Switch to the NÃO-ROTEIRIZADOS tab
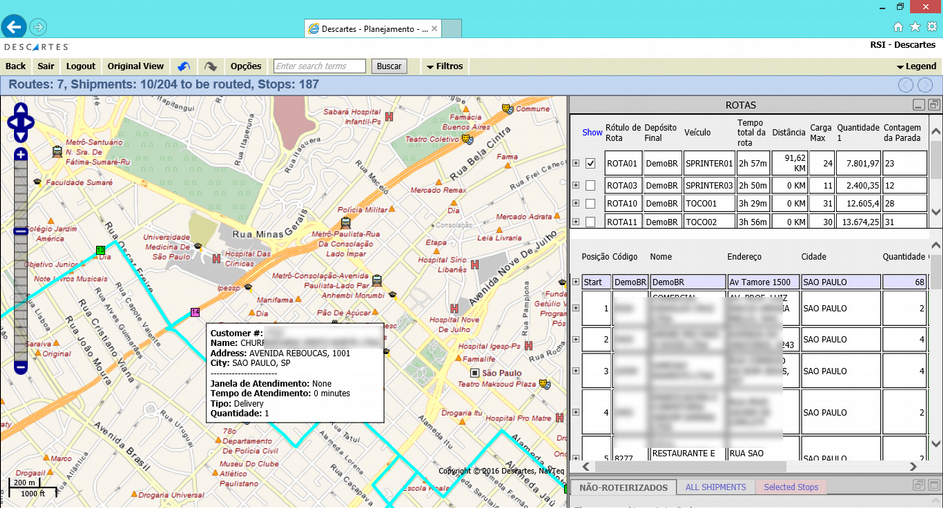Image resolution: width=943 pixels, height=508 pixels. tap(623, 488)
